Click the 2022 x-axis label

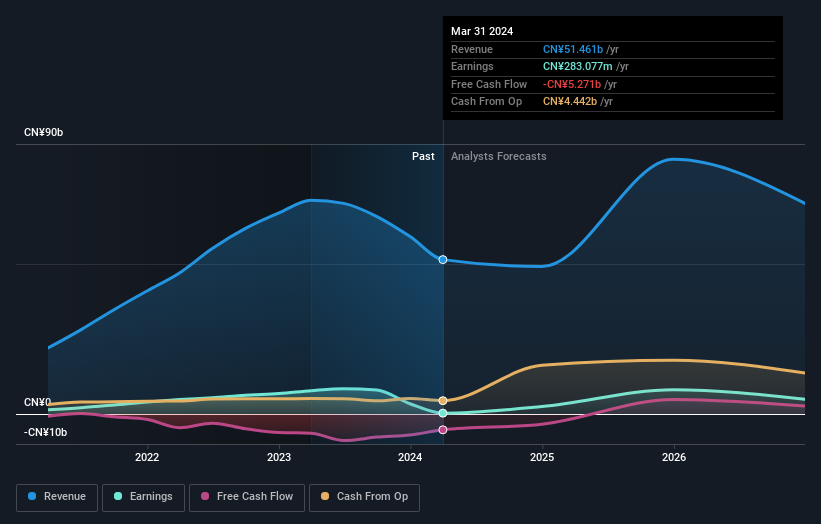click(147, 457)
